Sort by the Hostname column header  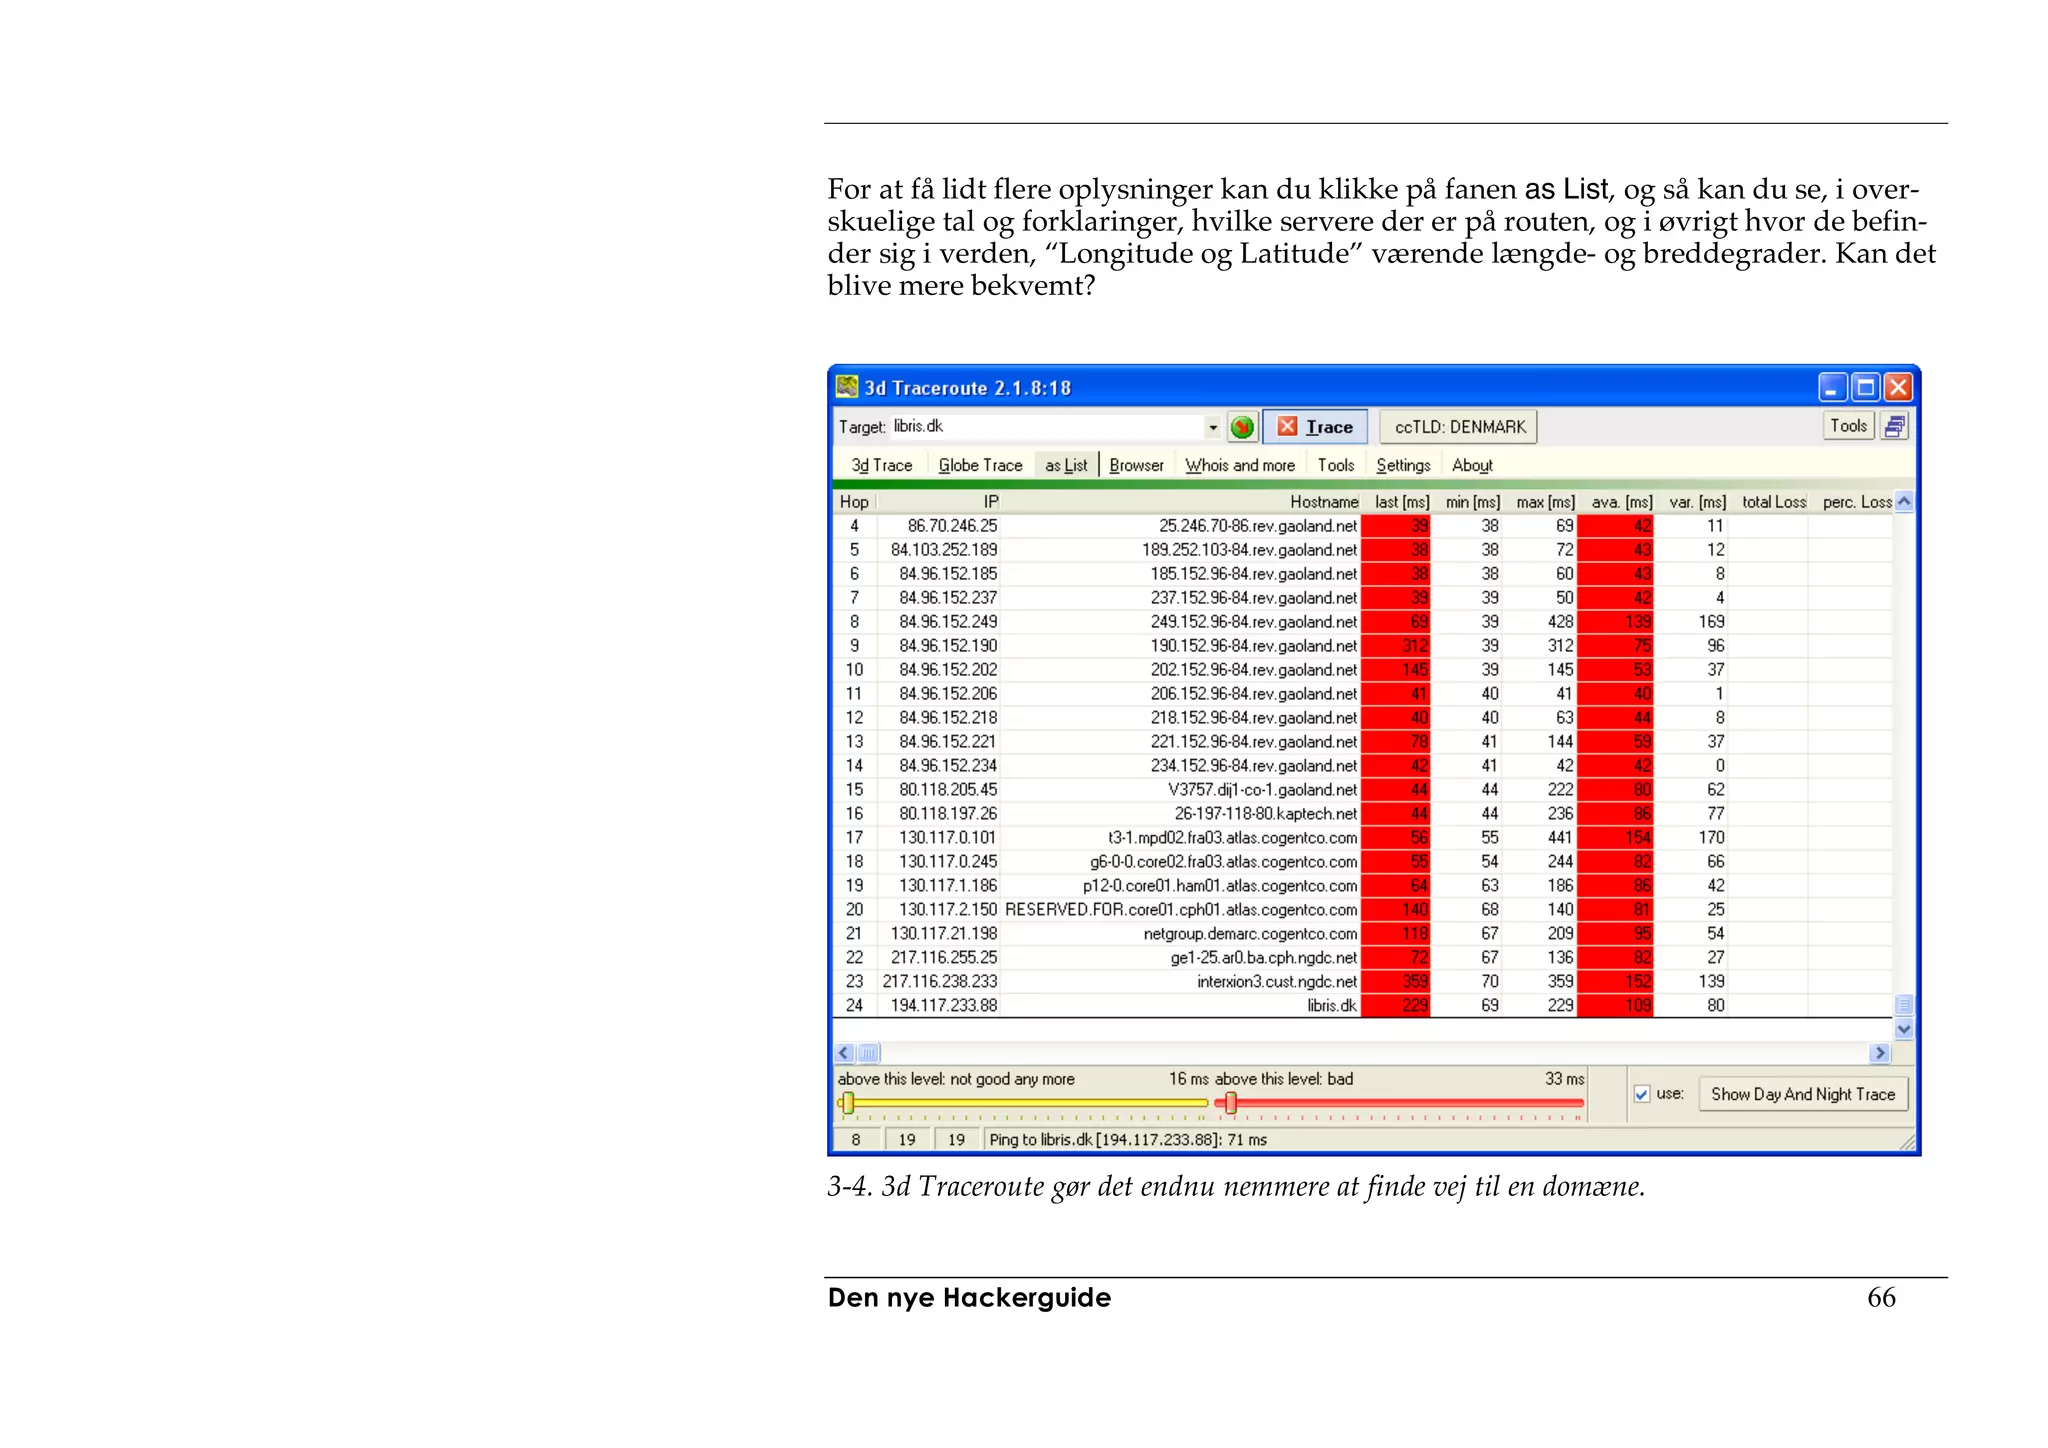(x=1323, y=502)
